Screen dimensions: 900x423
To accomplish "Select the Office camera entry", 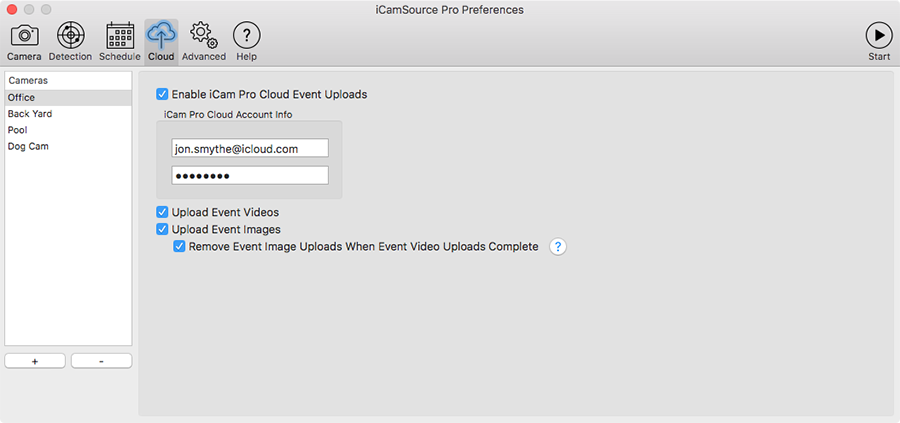I will point(68,98).
